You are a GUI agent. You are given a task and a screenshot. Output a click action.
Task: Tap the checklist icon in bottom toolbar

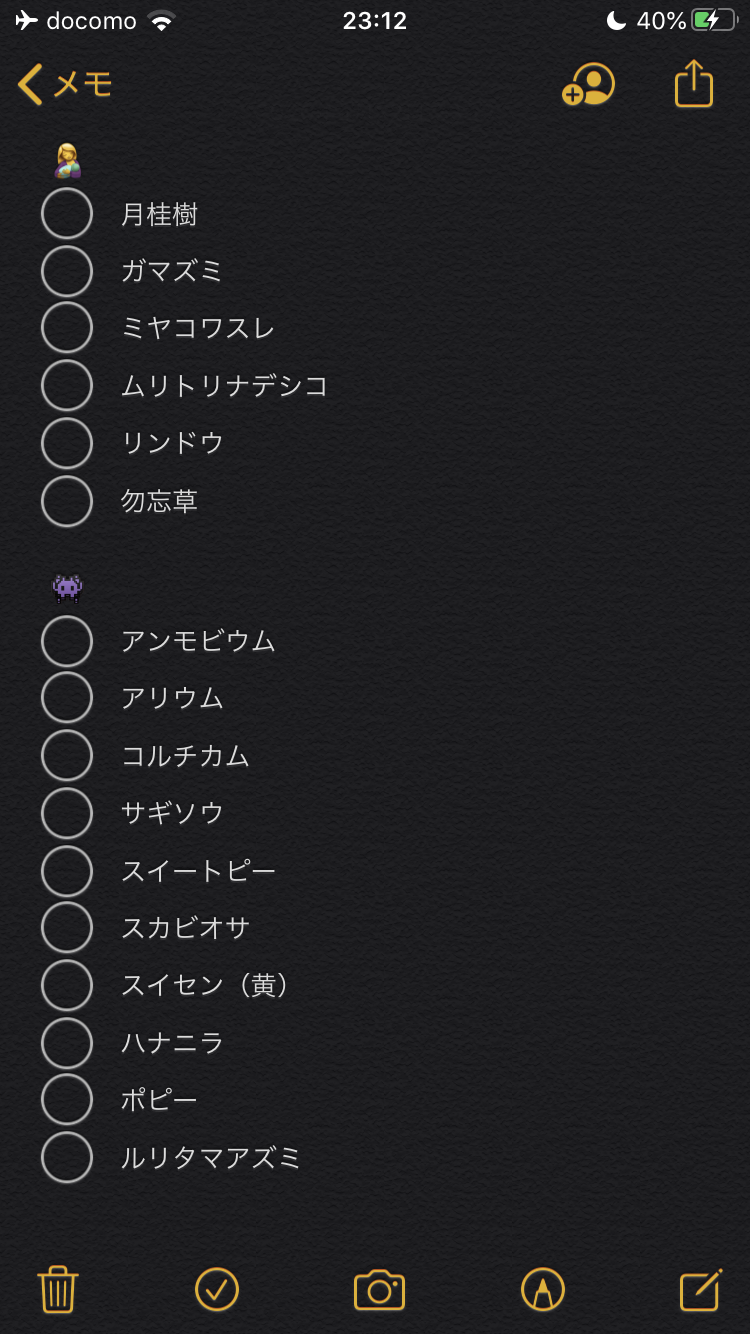(217, 1289)
